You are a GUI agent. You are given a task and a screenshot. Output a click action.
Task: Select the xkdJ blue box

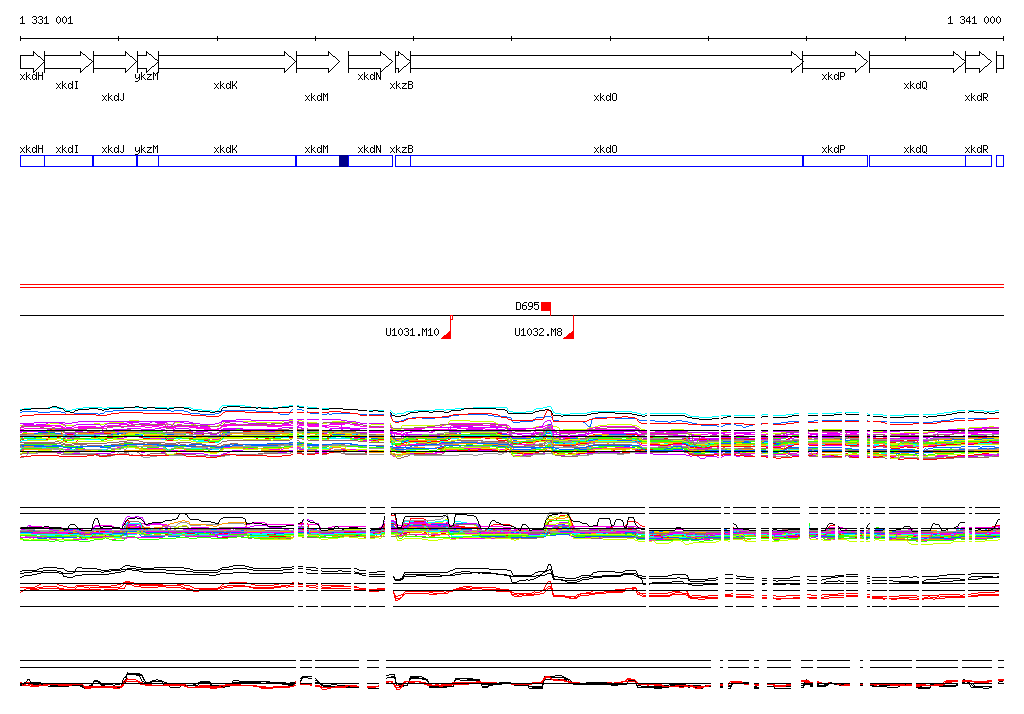pos(115,161)
